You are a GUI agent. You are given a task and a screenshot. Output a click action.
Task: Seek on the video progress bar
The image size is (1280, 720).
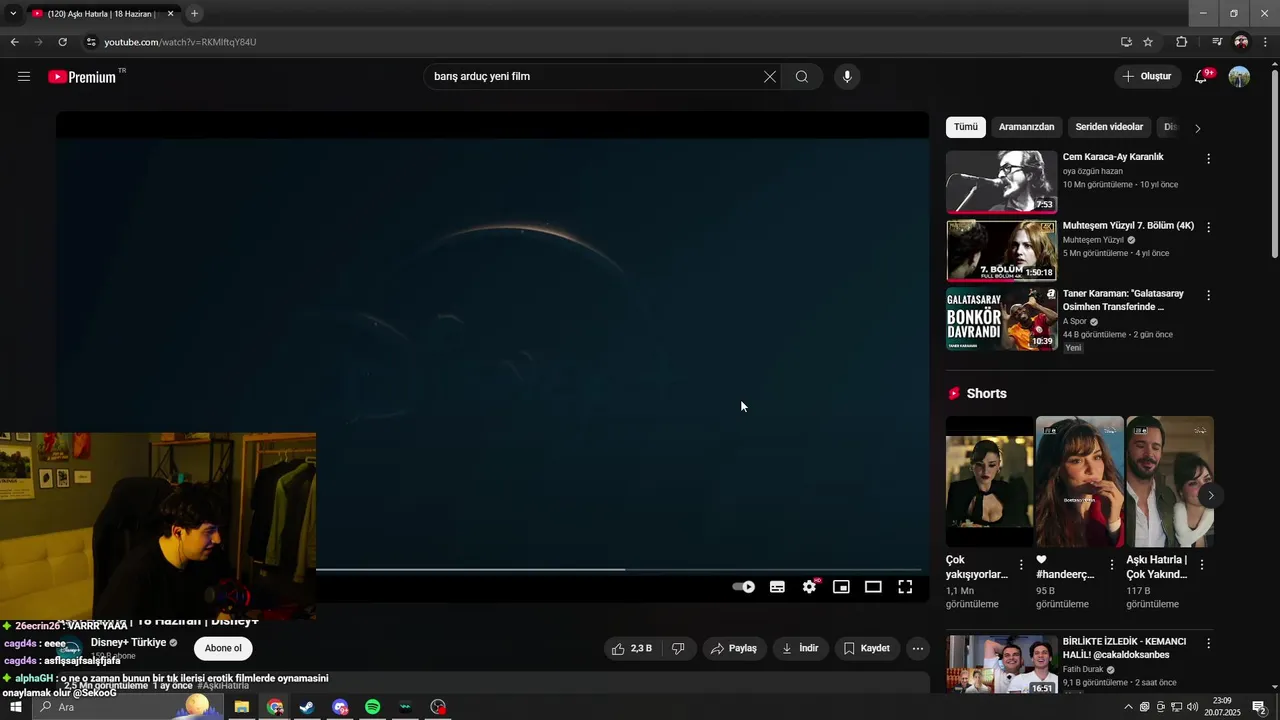click(619, 569)
